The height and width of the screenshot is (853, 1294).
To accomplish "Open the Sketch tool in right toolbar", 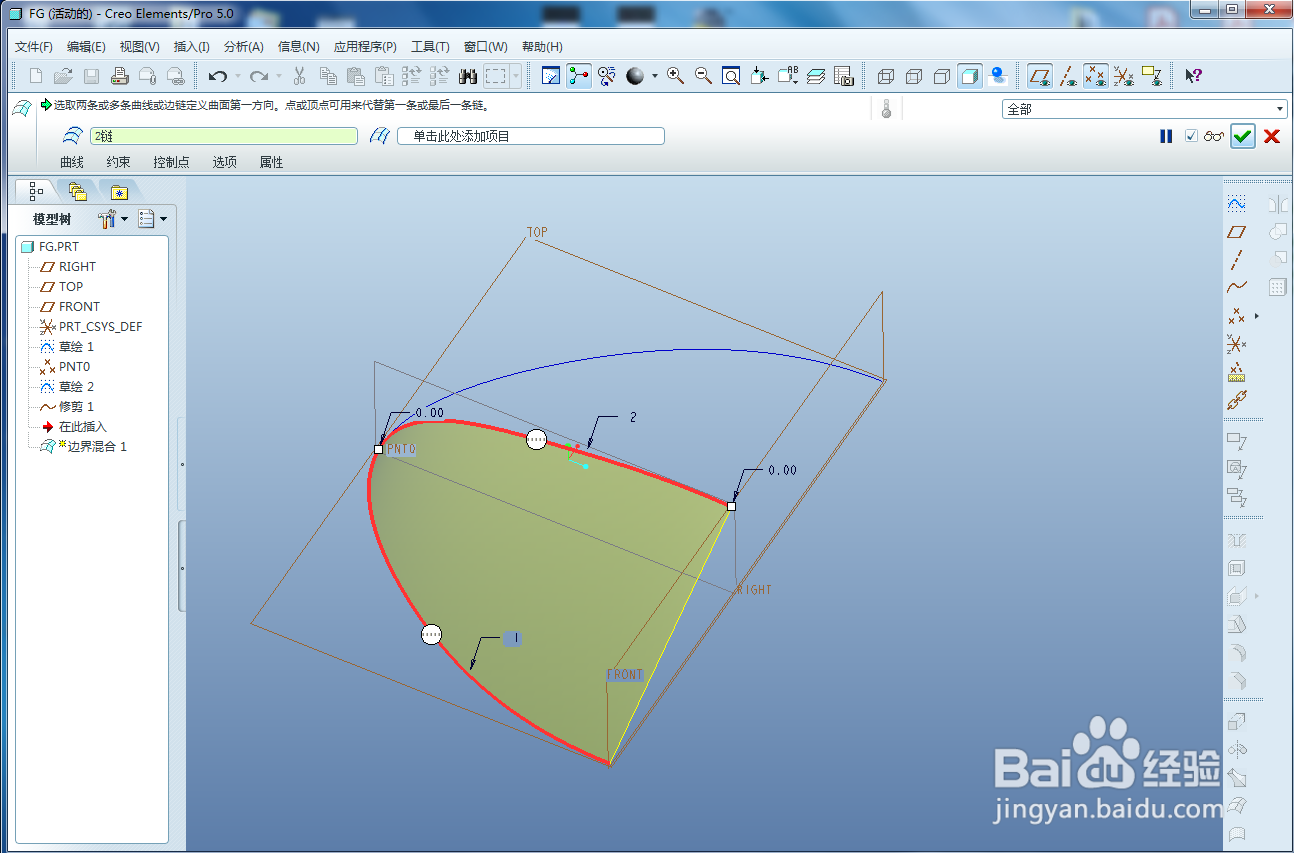I will click(1237, 203).
